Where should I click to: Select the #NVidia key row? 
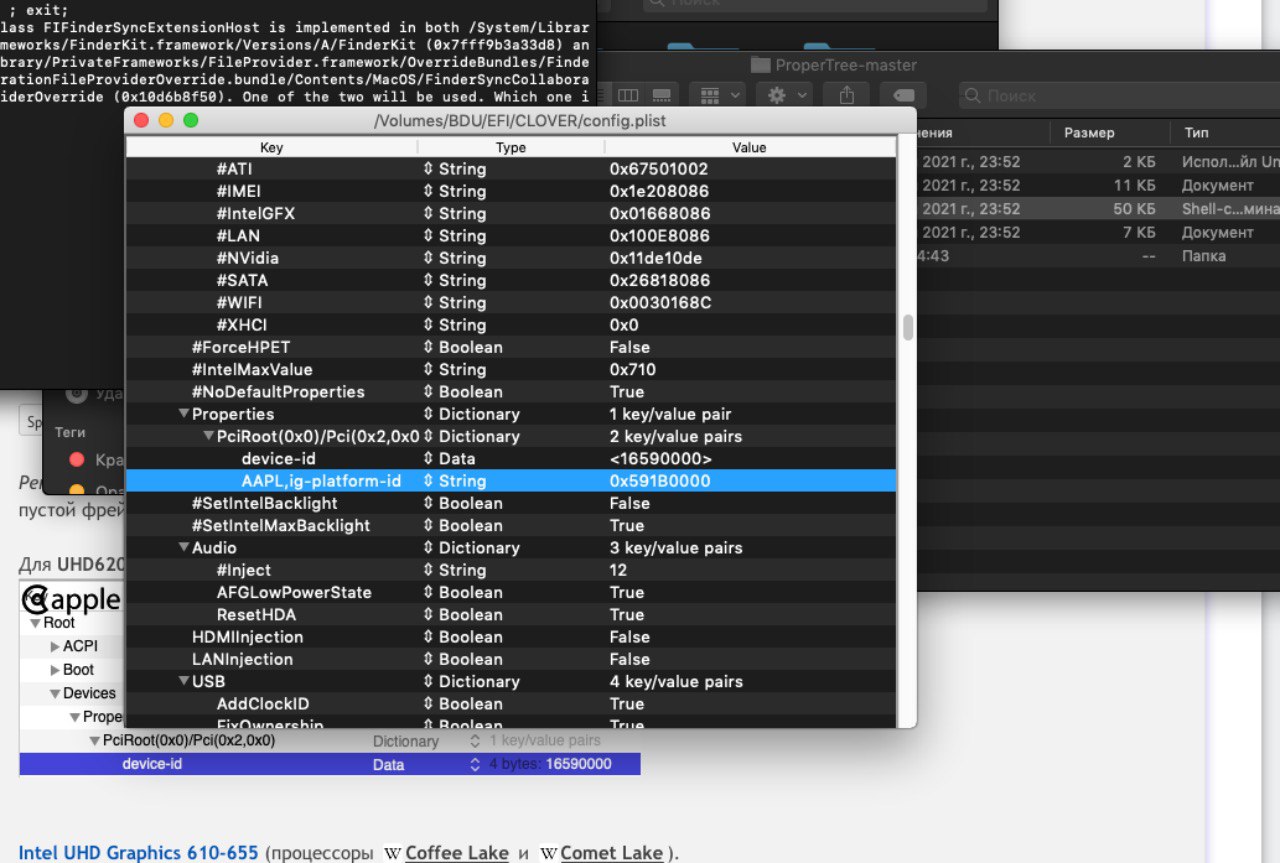coord(510,258)
